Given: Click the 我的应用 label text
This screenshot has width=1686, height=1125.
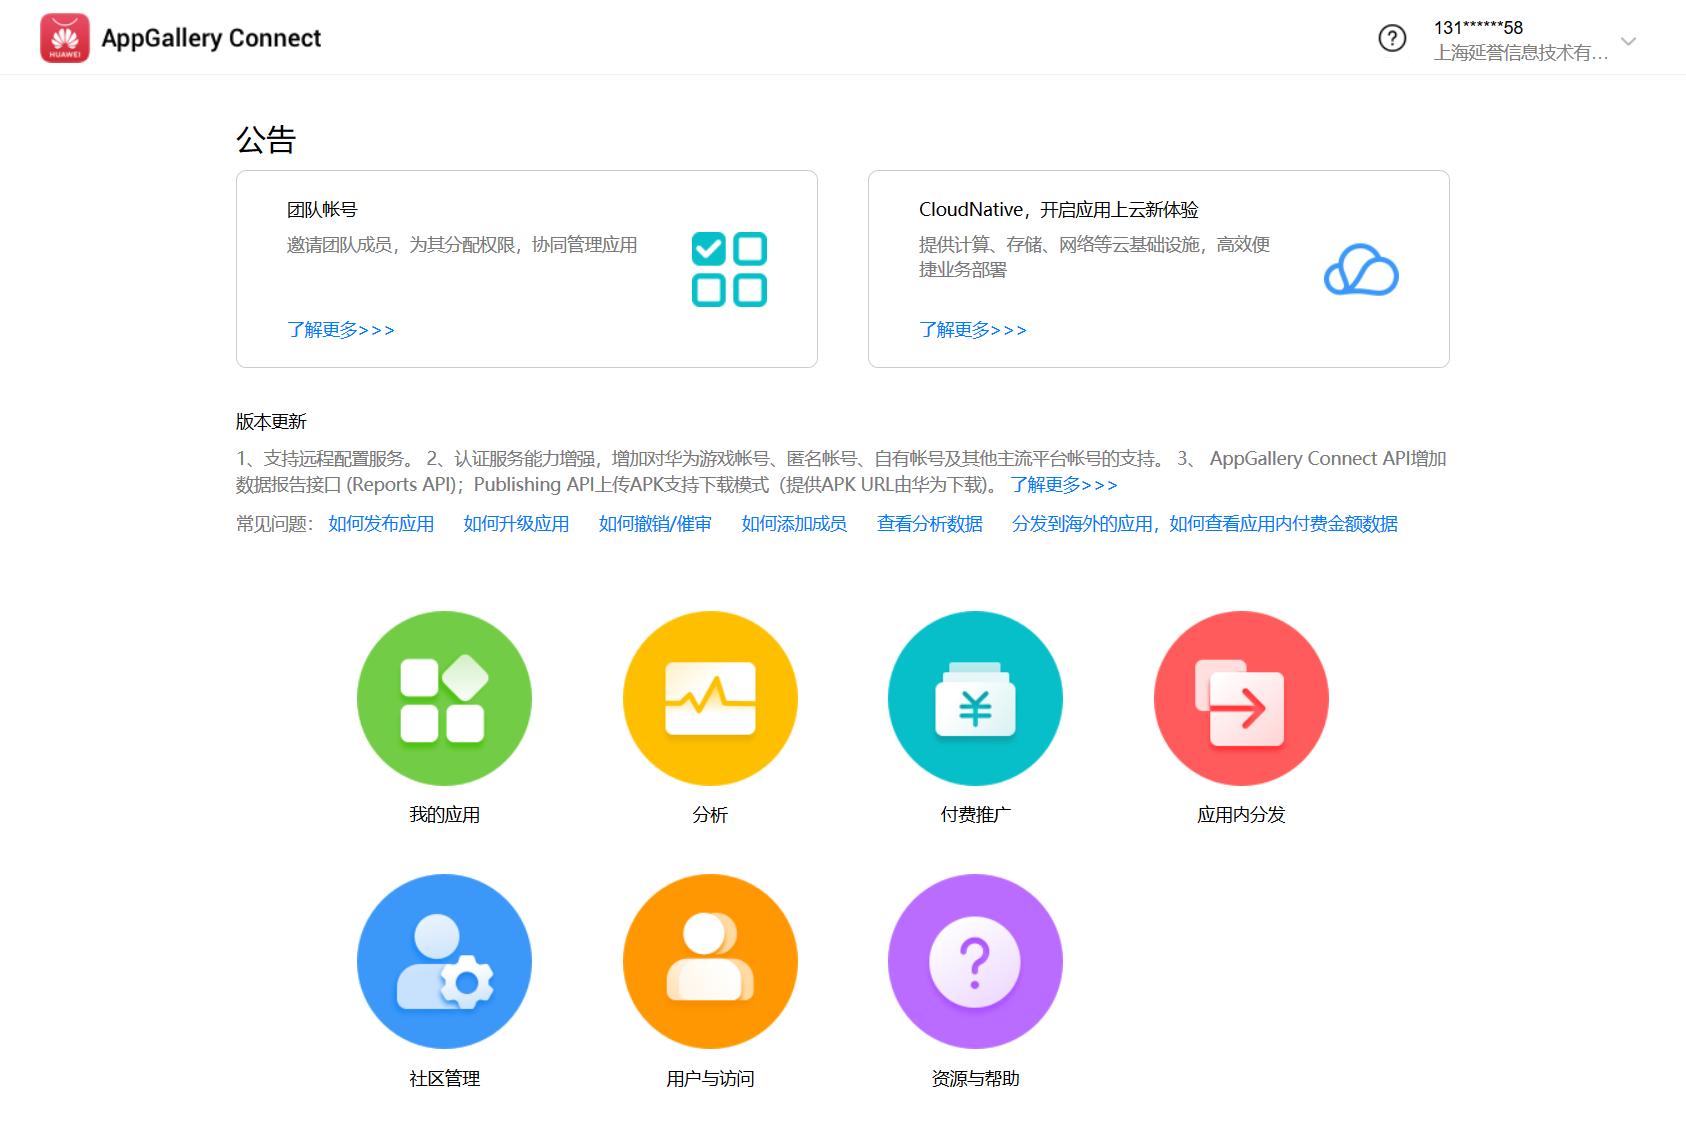Looking at the screenshot, I should [444, 815].
